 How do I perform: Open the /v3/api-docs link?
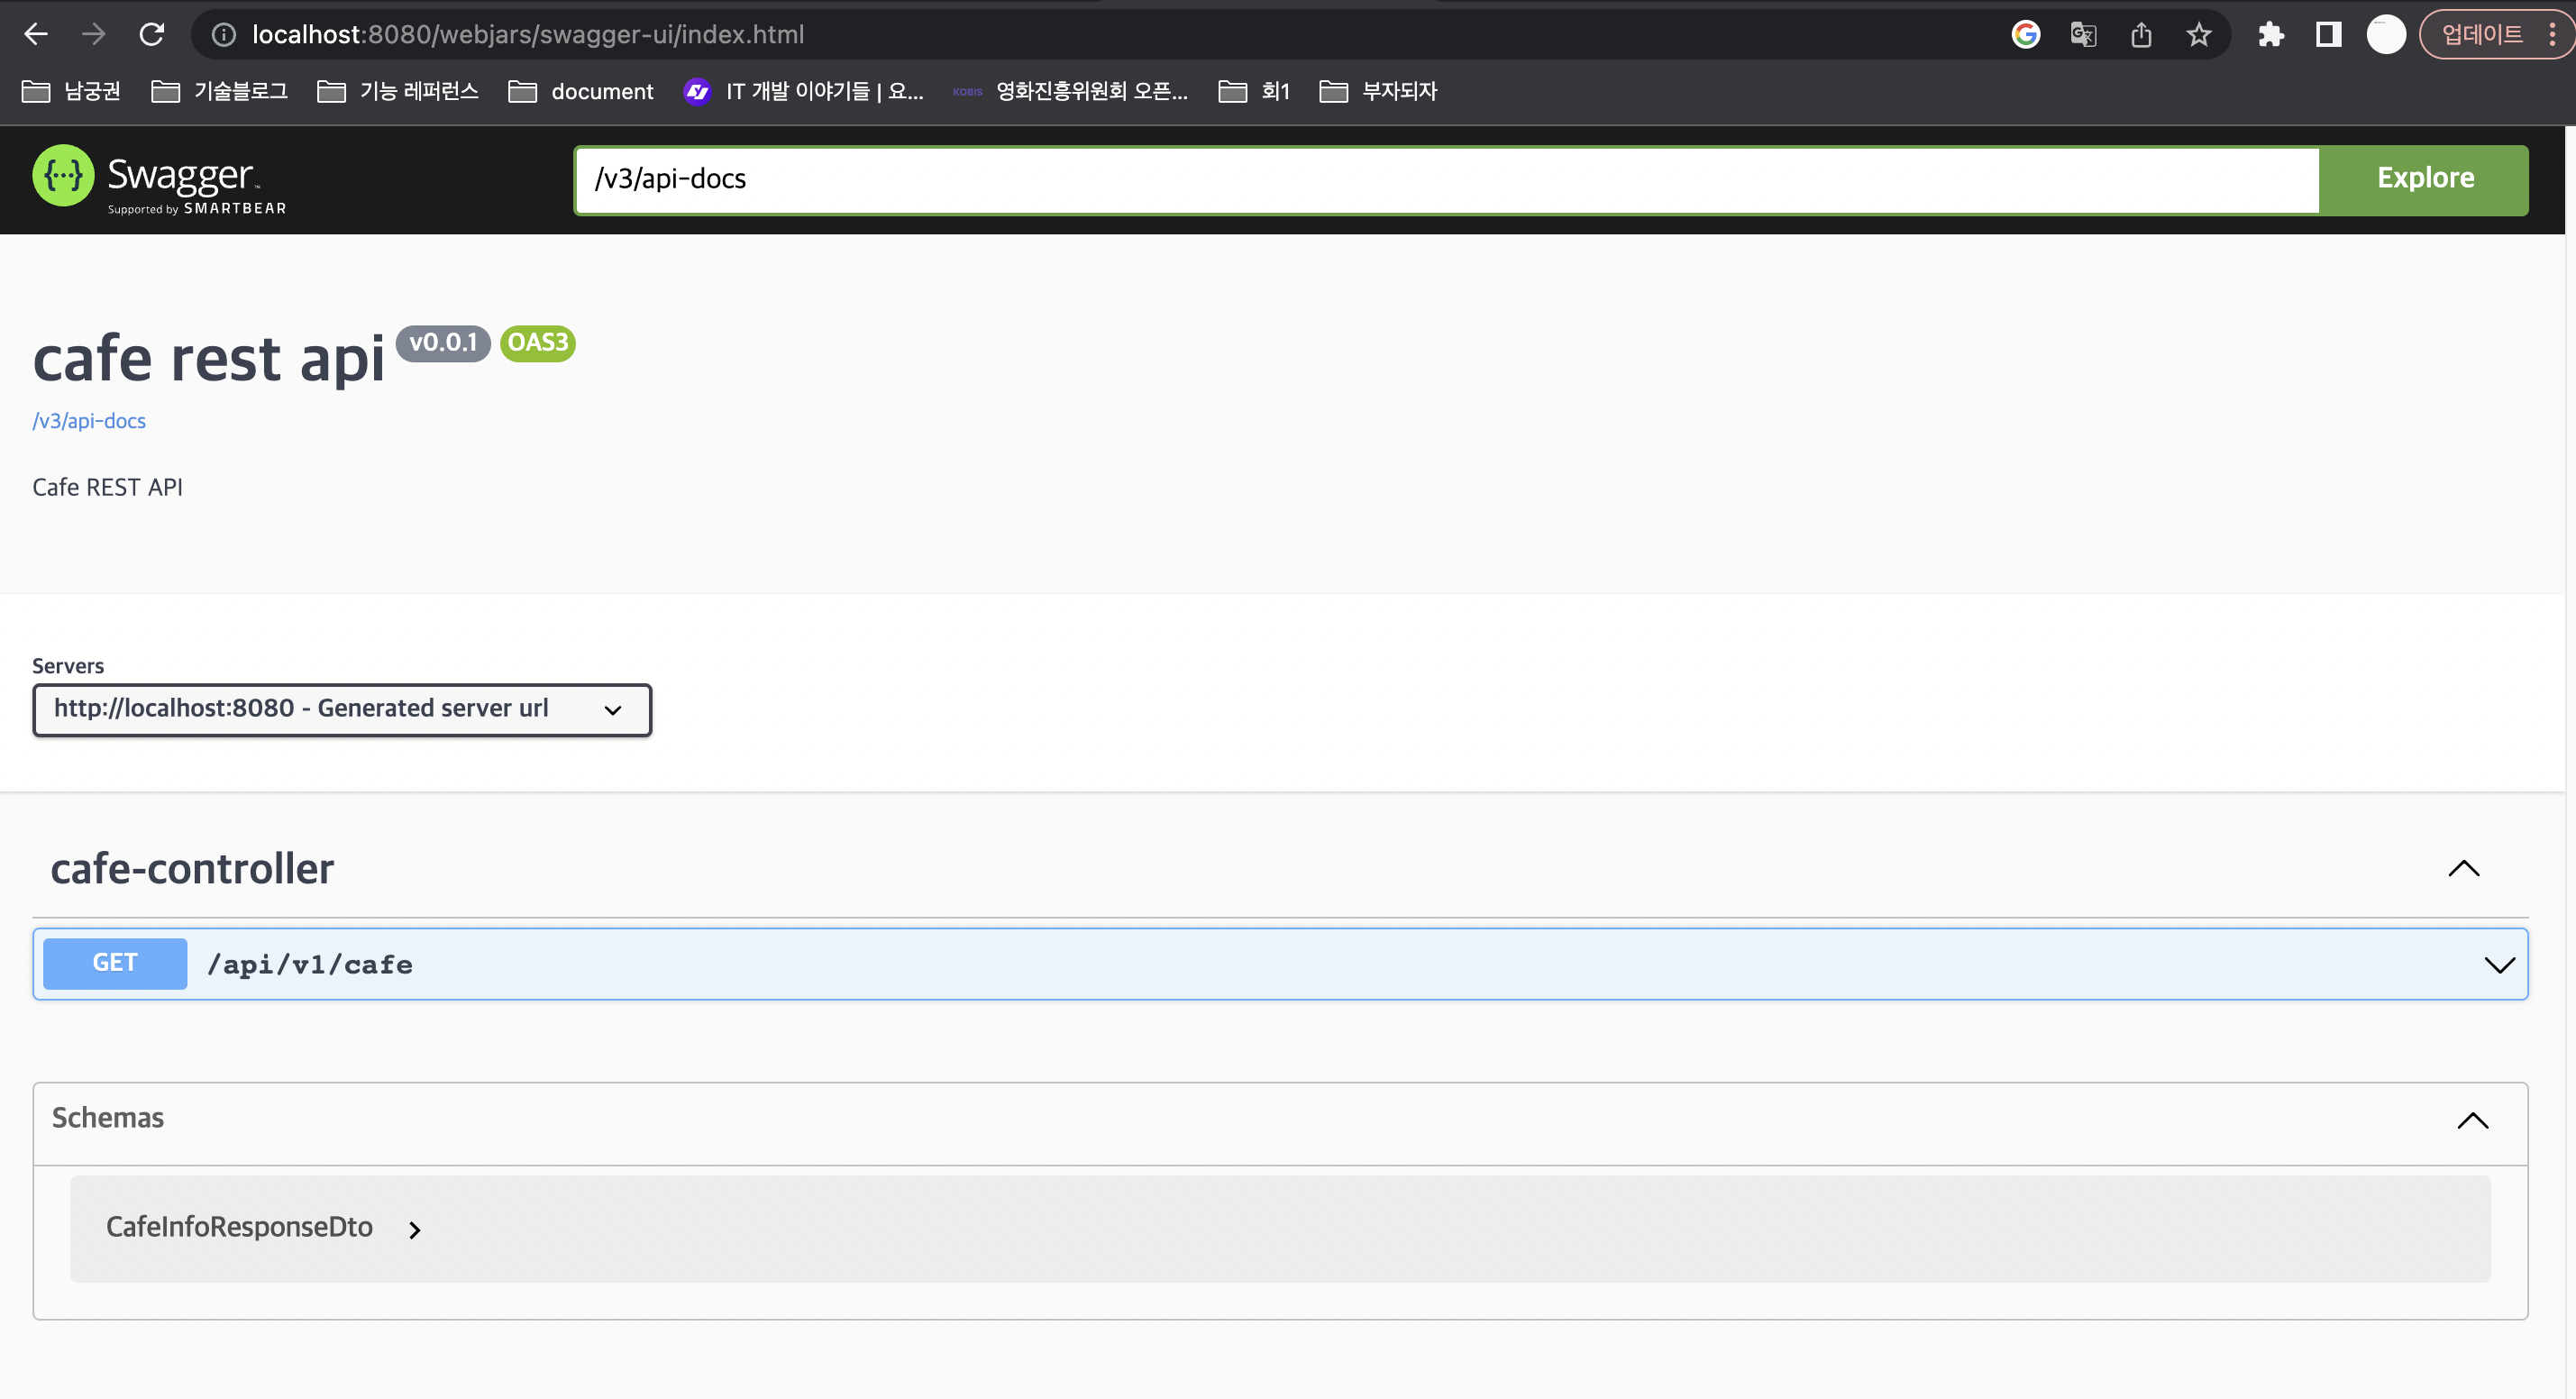[89, 421]
